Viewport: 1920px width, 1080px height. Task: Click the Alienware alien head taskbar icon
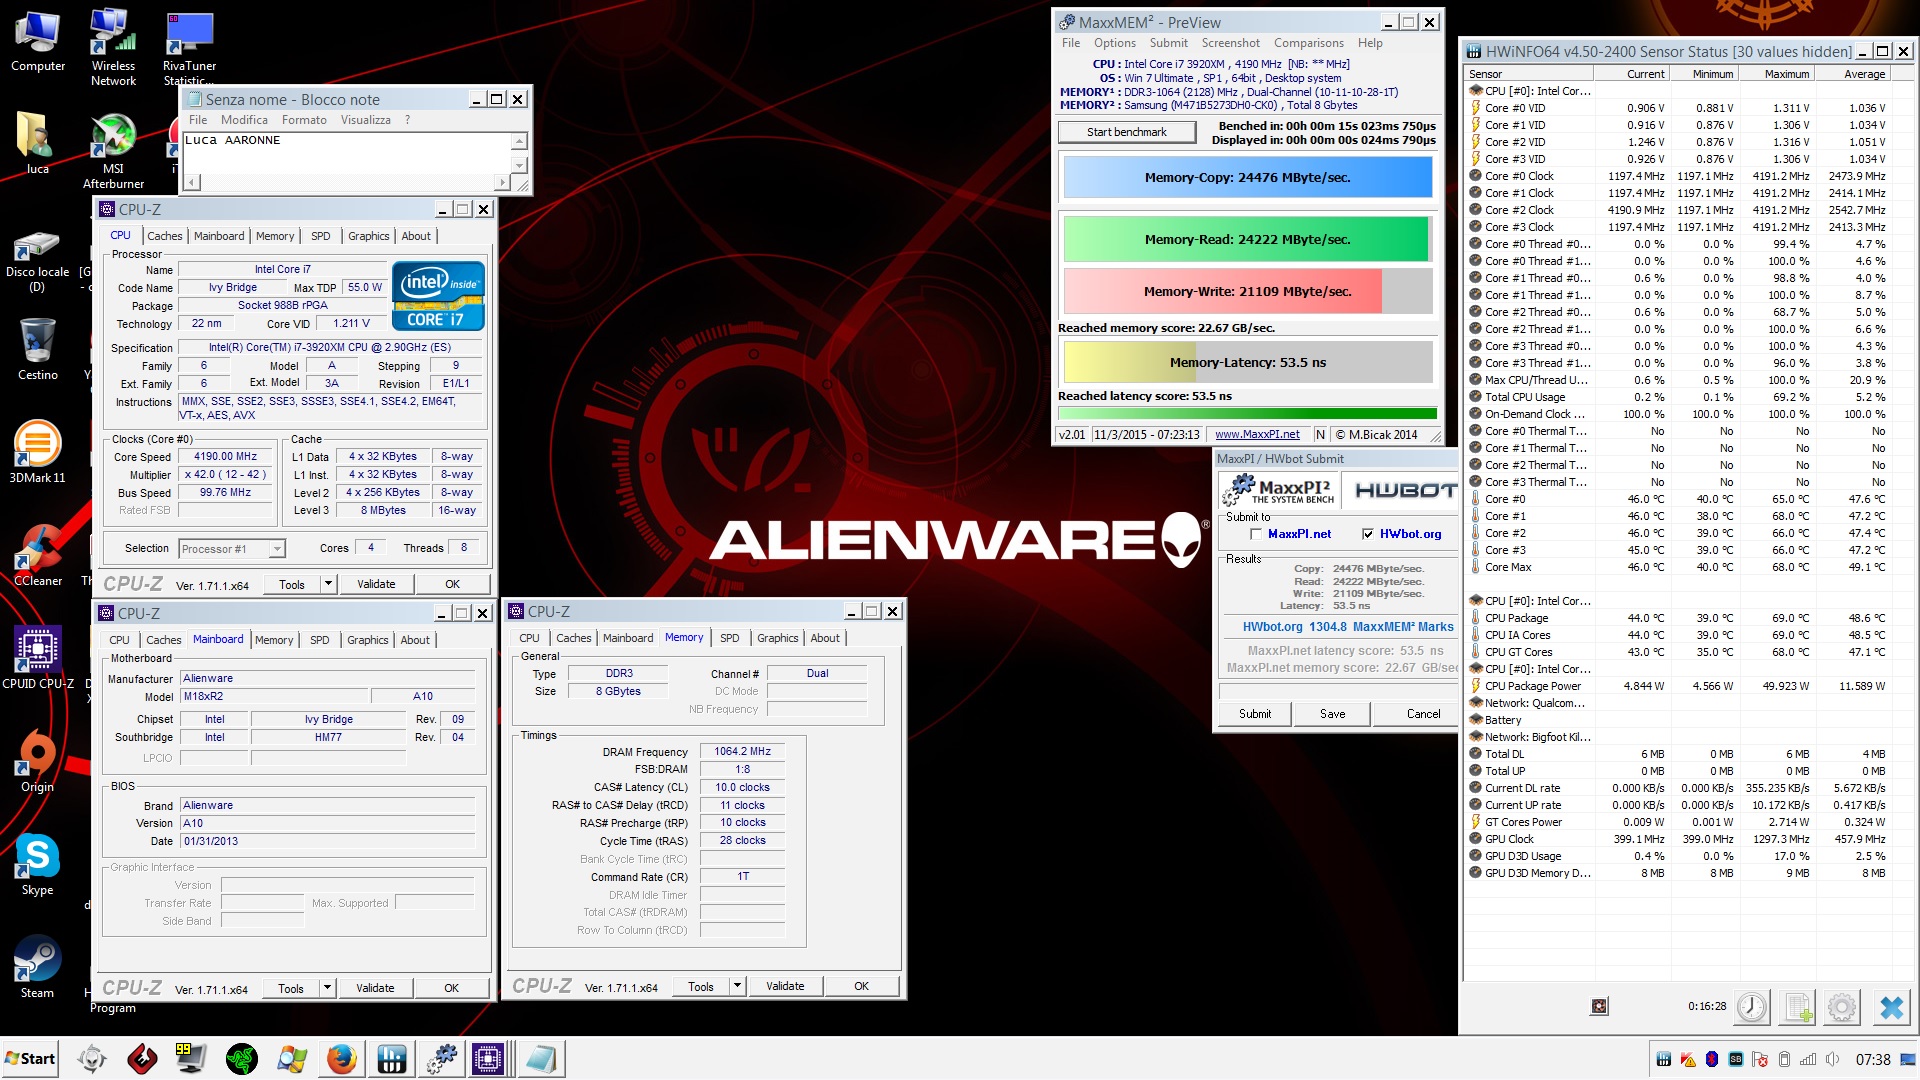click(92, 1058)
